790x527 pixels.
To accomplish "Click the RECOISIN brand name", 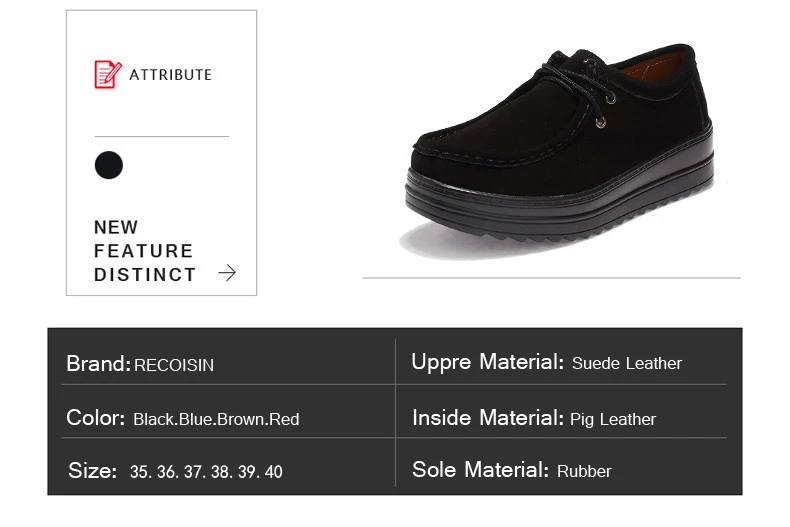I will (174, 365).
